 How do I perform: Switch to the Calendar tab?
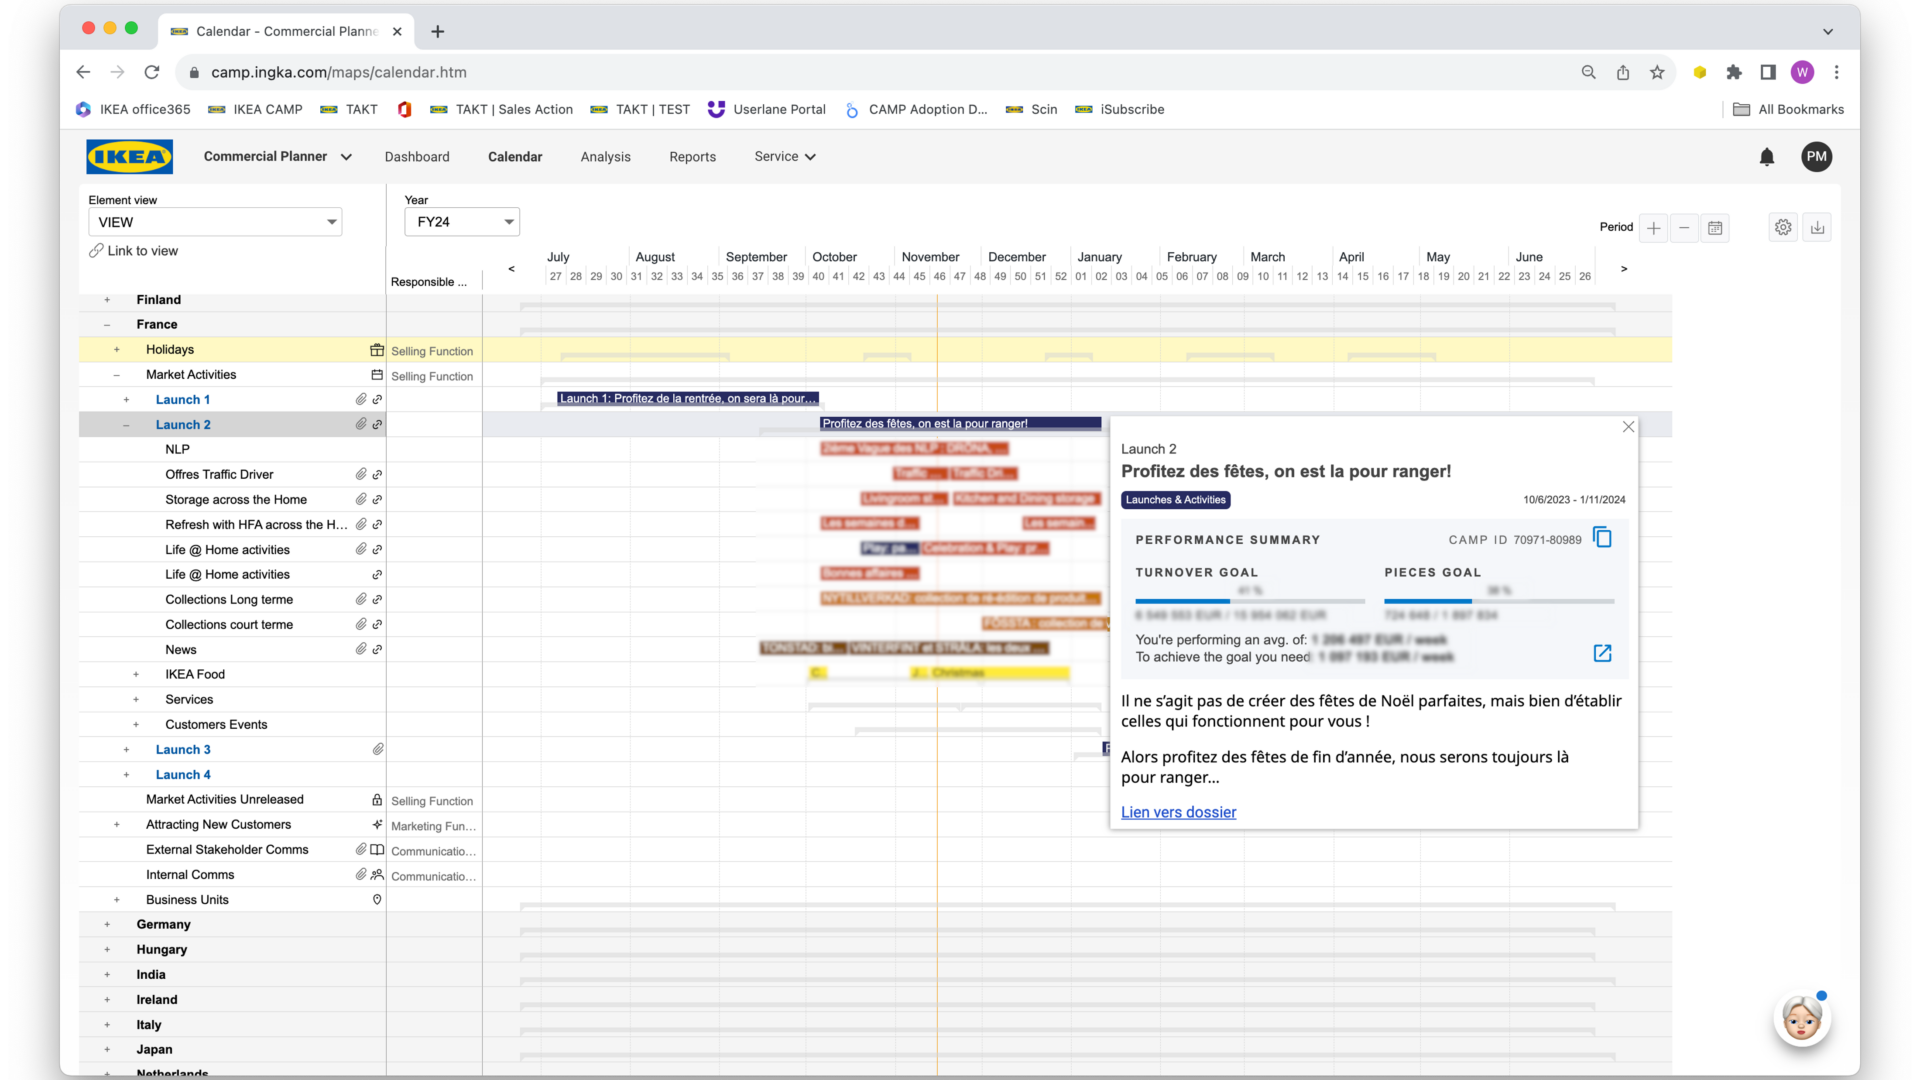515,157
